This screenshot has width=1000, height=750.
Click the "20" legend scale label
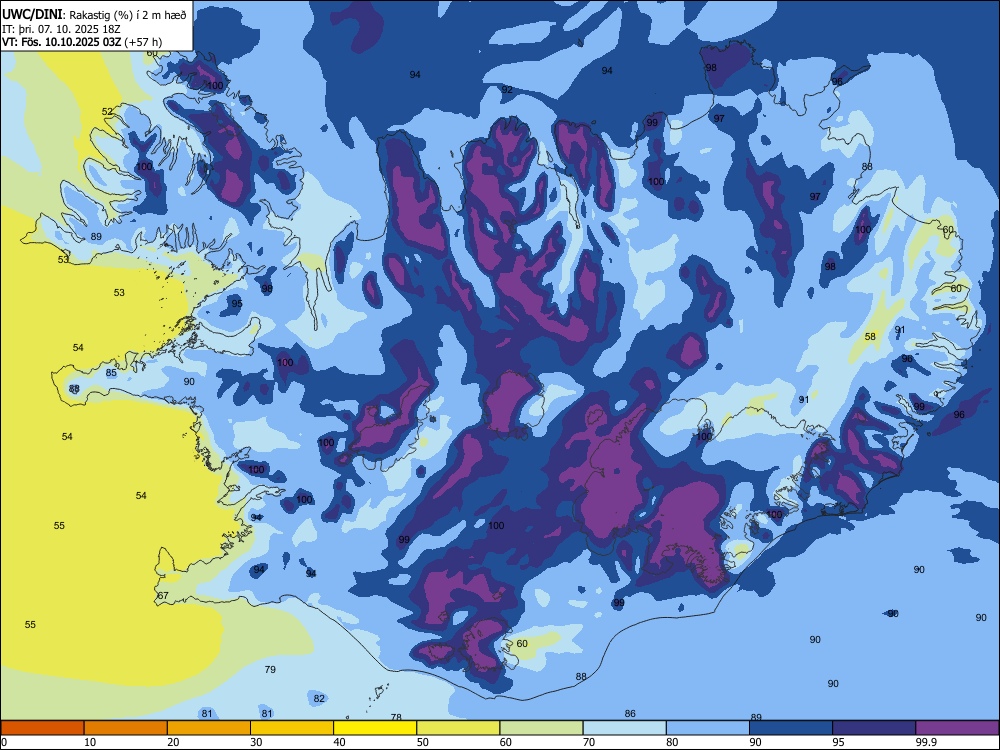(x=173, y=742)
